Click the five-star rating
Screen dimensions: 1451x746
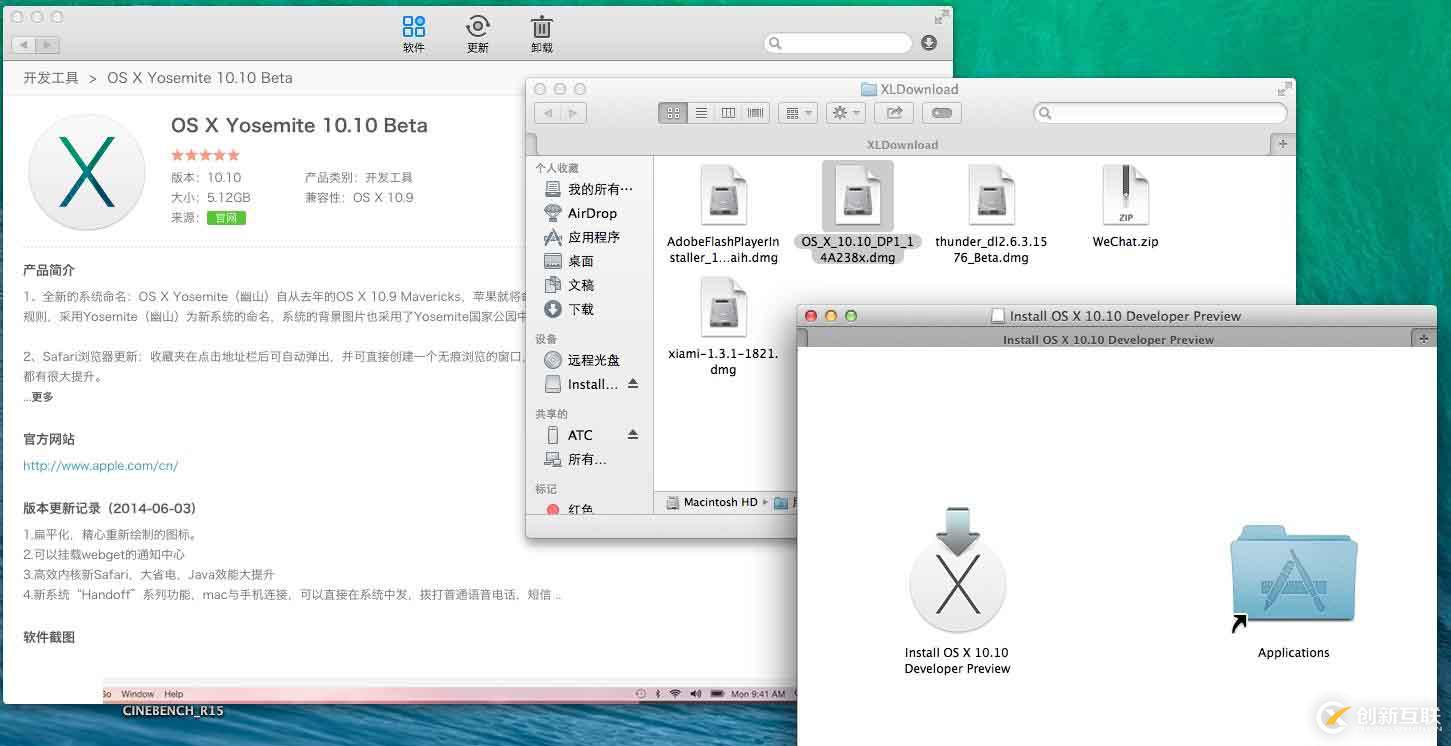point(205,155)
